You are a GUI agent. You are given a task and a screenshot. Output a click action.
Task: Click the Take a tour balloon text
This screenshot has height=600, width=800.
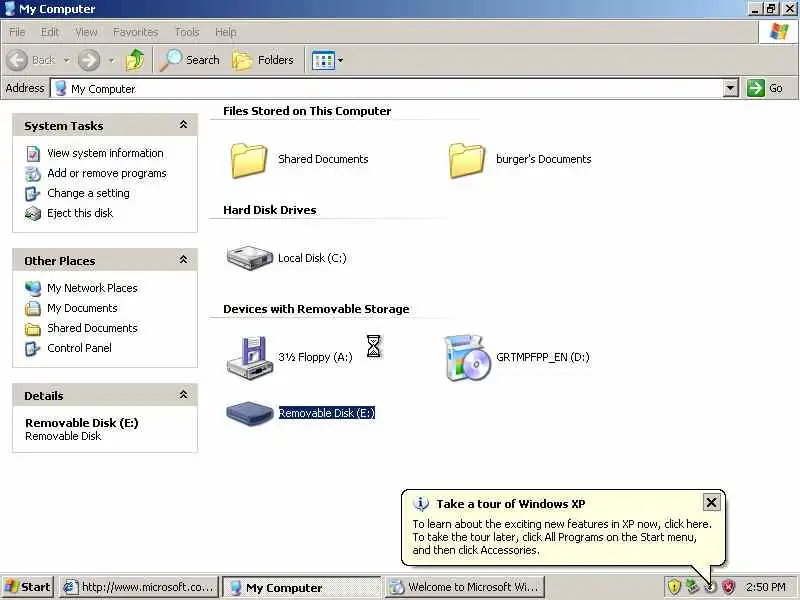tap(562, 537)
